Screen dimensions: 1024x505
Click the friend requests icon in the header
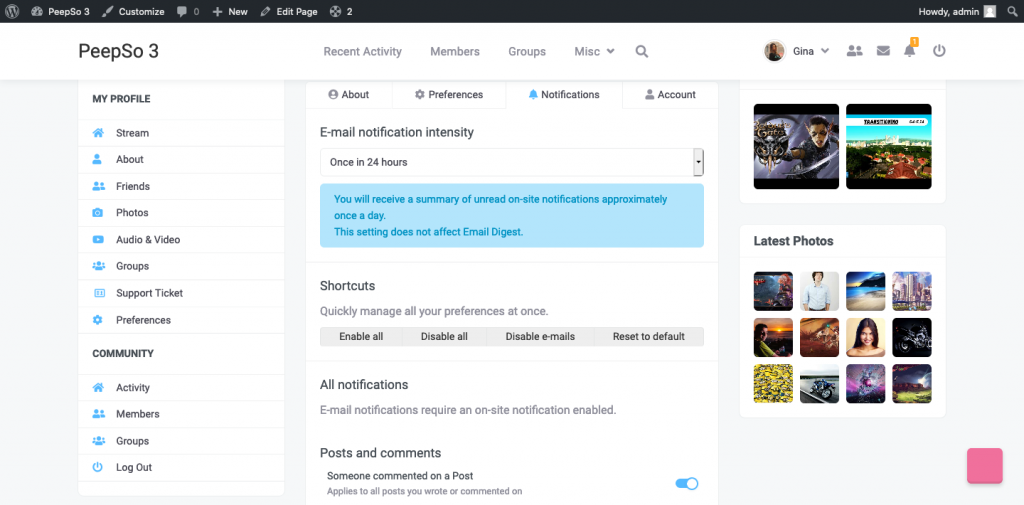854,51
